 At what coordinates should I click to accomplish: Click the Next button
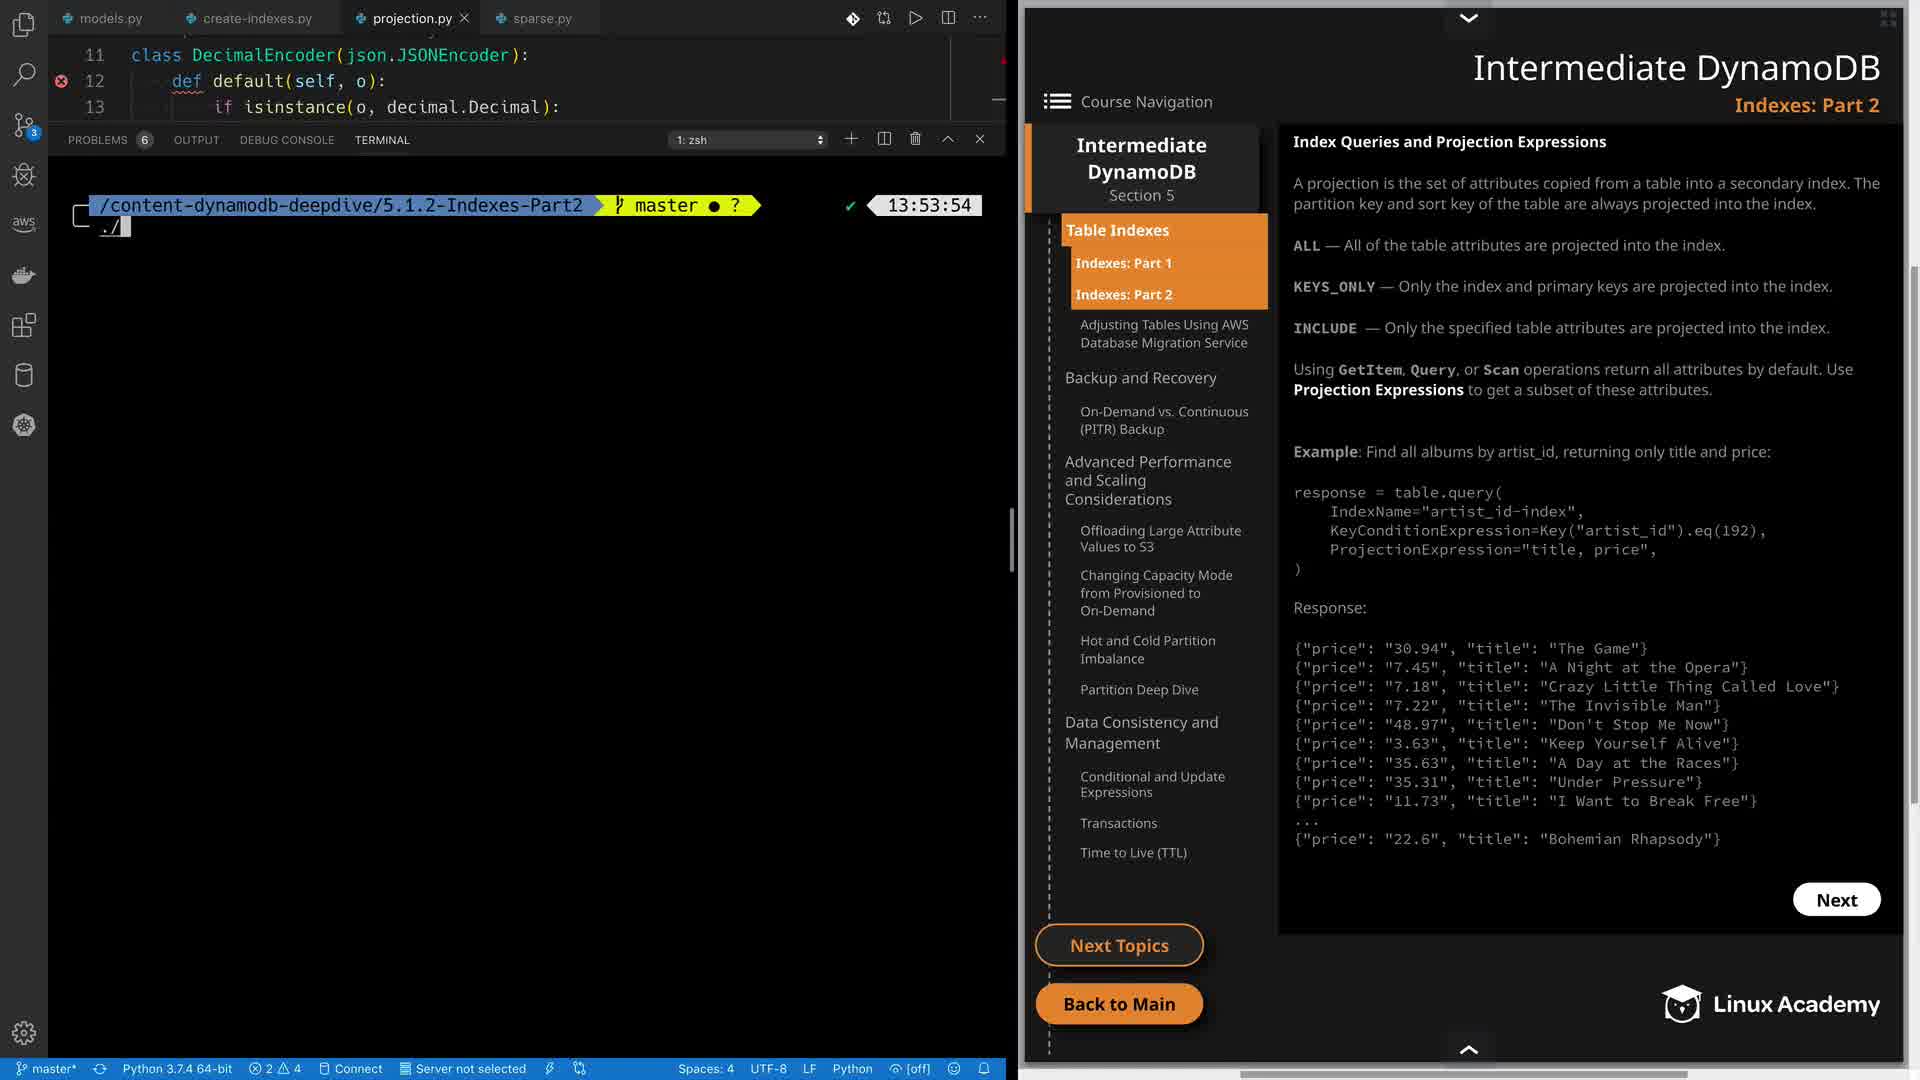(x=1836, y=900)
